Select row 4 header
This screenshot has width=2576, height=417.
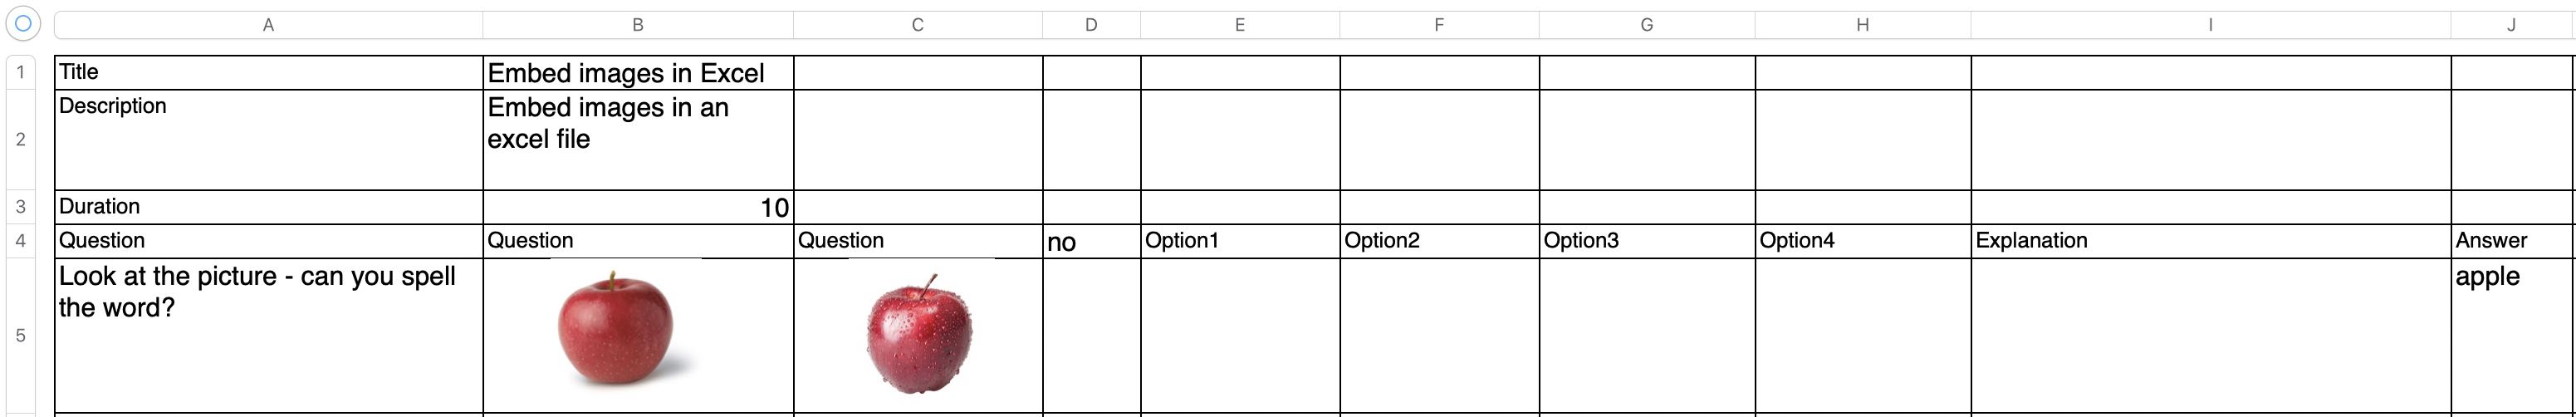pyautogui.click(x=20, y=241)
